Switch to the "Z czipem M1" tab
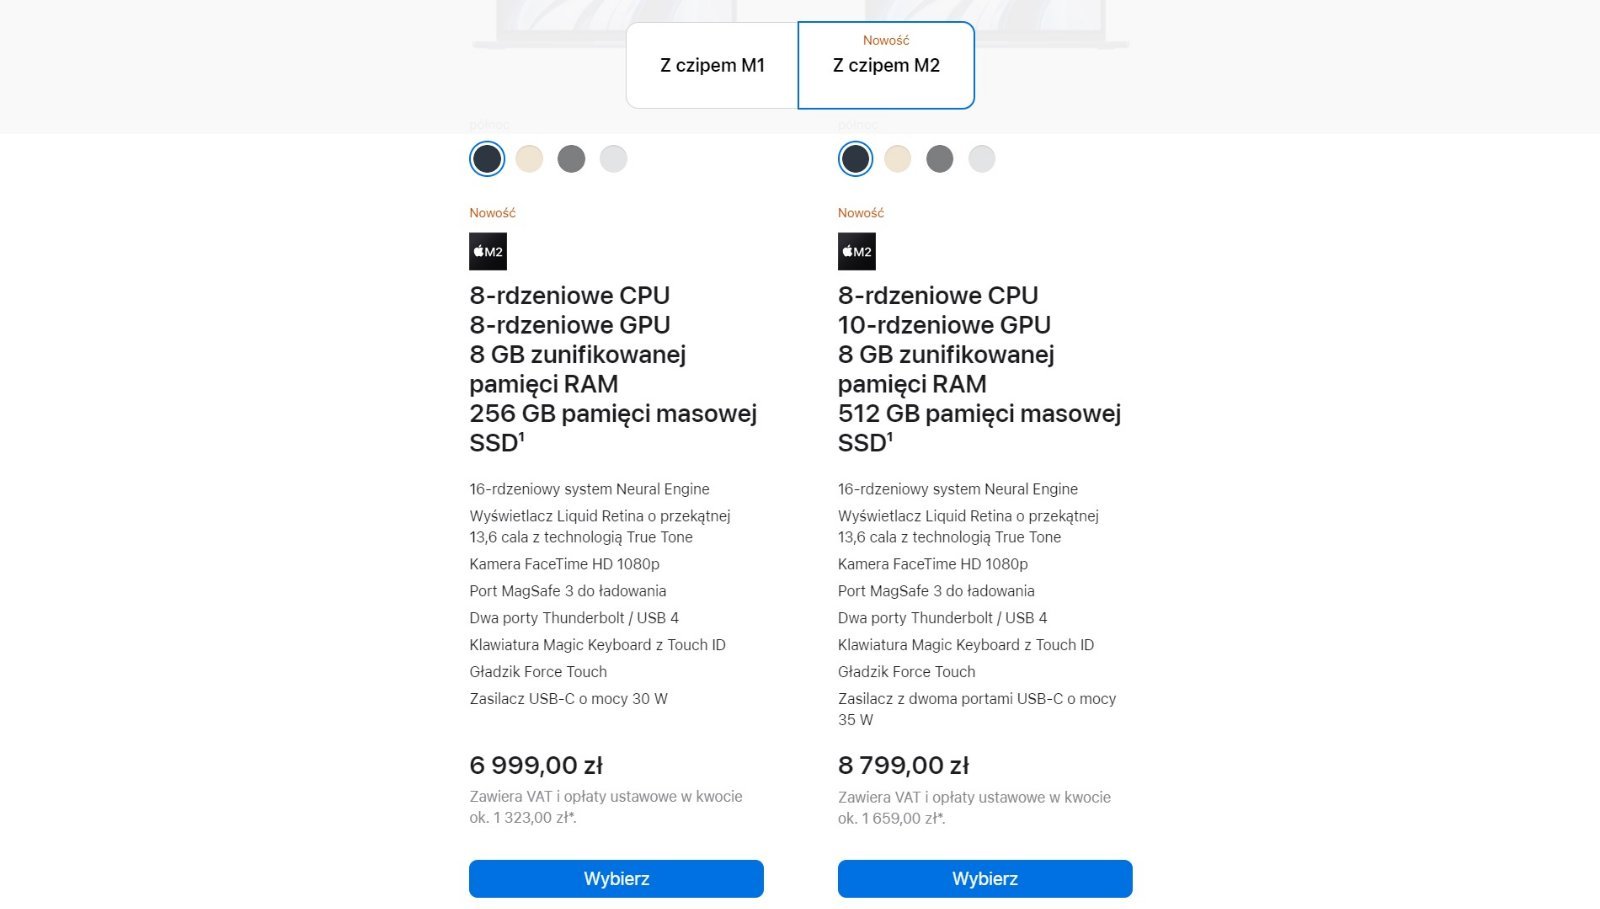1600x909 pixels. point(712,65)
